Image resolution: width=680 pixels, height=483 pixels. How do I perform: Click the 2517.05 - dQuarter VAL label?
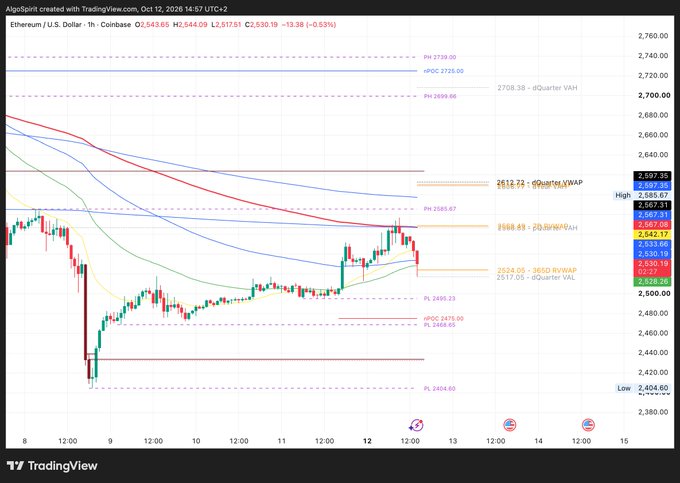pyautogui.click(x=536, y=277)
